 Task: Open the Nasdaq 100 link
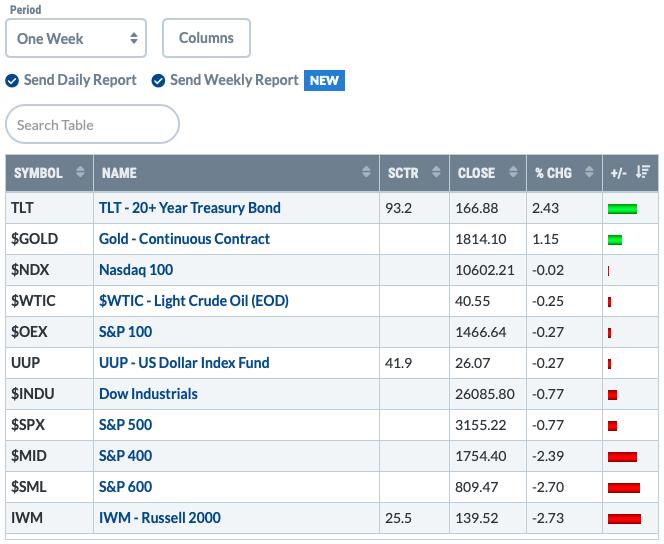tap(136, 270)
